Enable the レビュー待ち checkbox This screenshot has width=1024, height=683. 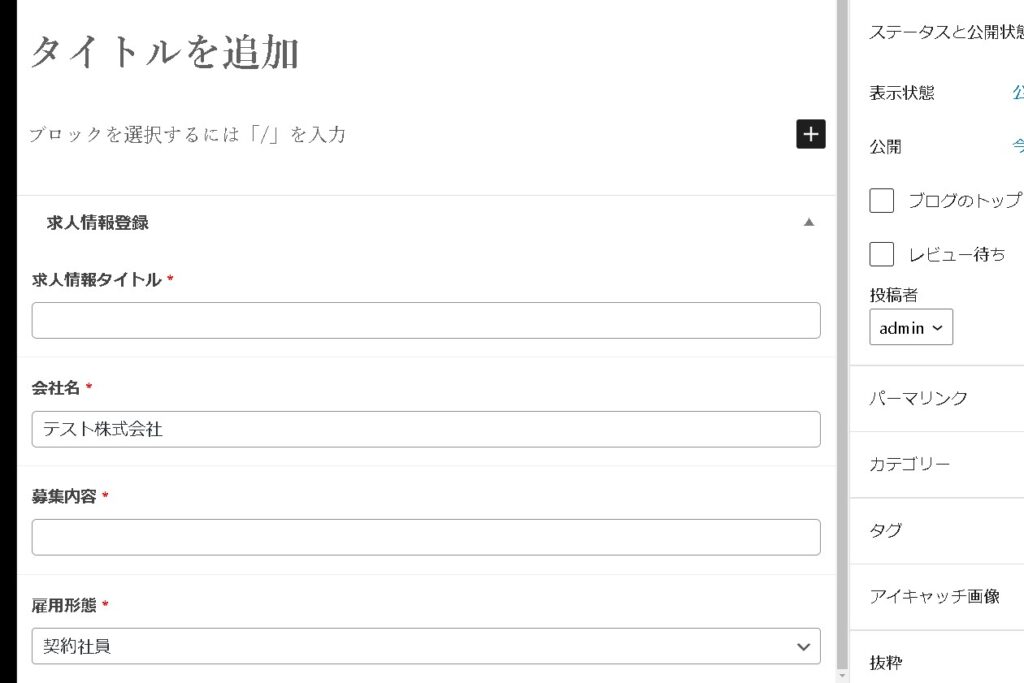coord(881,254)
